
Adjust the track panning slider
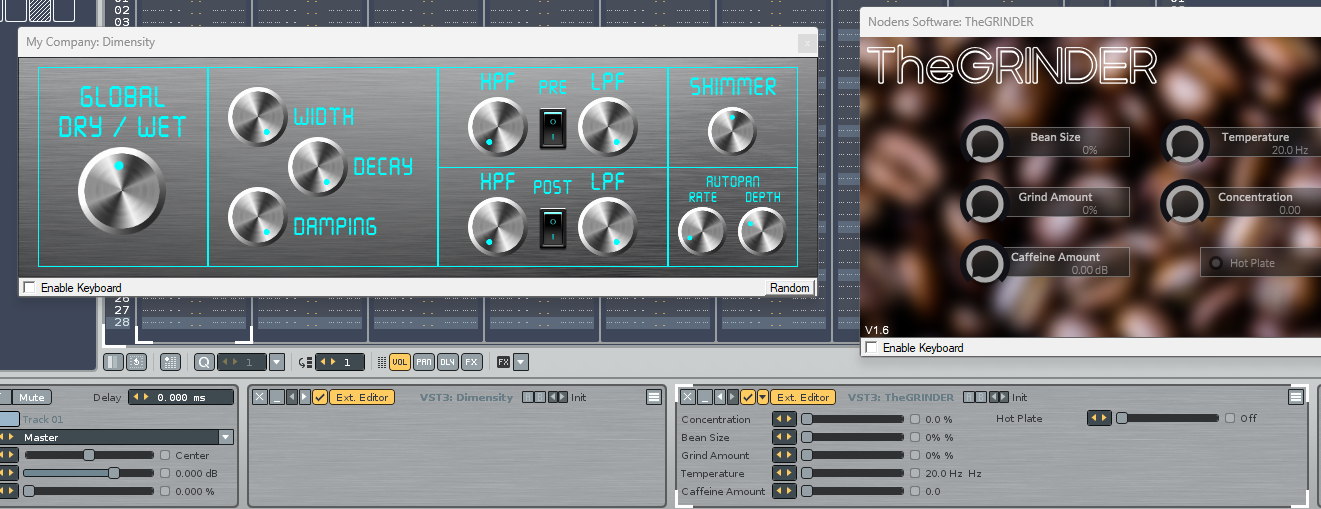coord(89,455)
